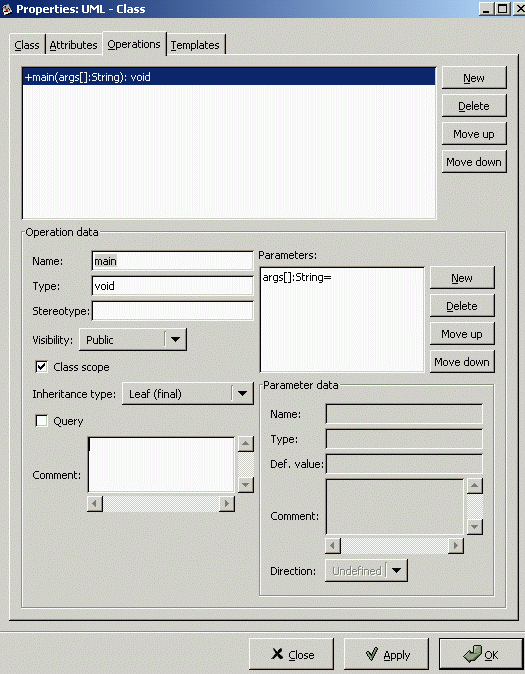Select the args[]:String= parameter entry
The image size is (525, 674).
coord(342,277)
